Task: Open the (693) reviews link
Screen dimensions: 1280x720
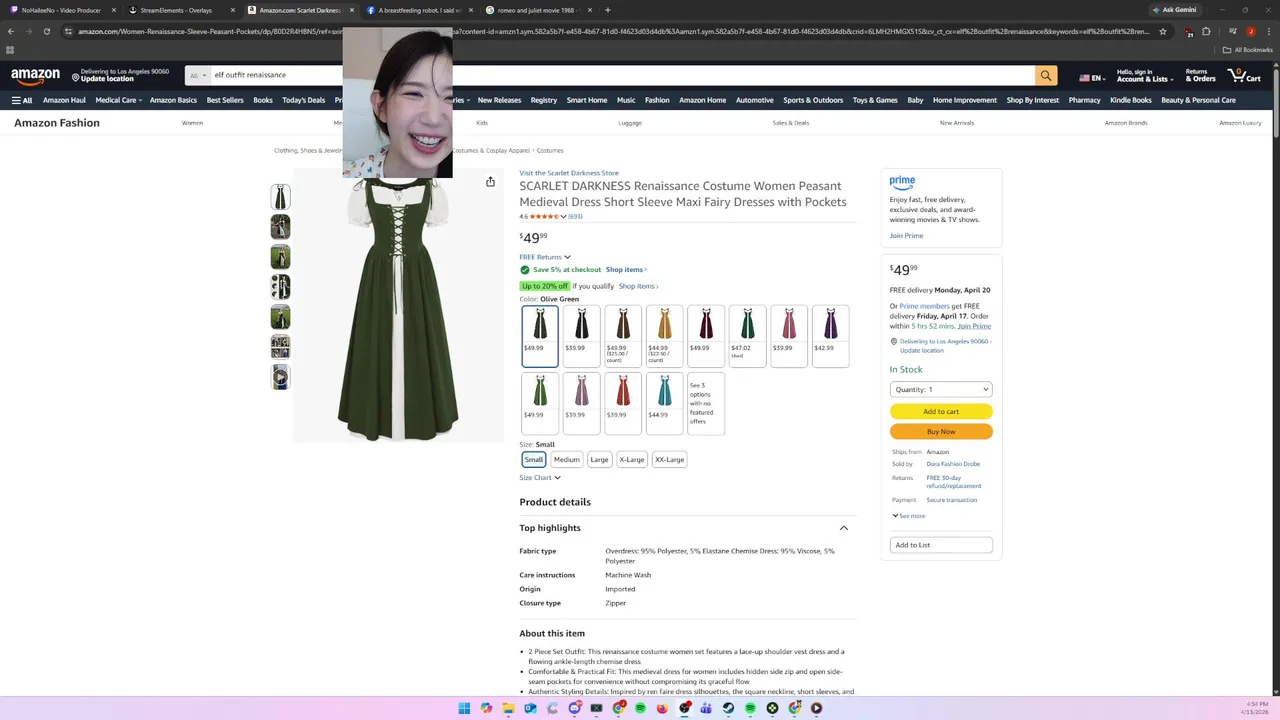Action: point(575,217)
